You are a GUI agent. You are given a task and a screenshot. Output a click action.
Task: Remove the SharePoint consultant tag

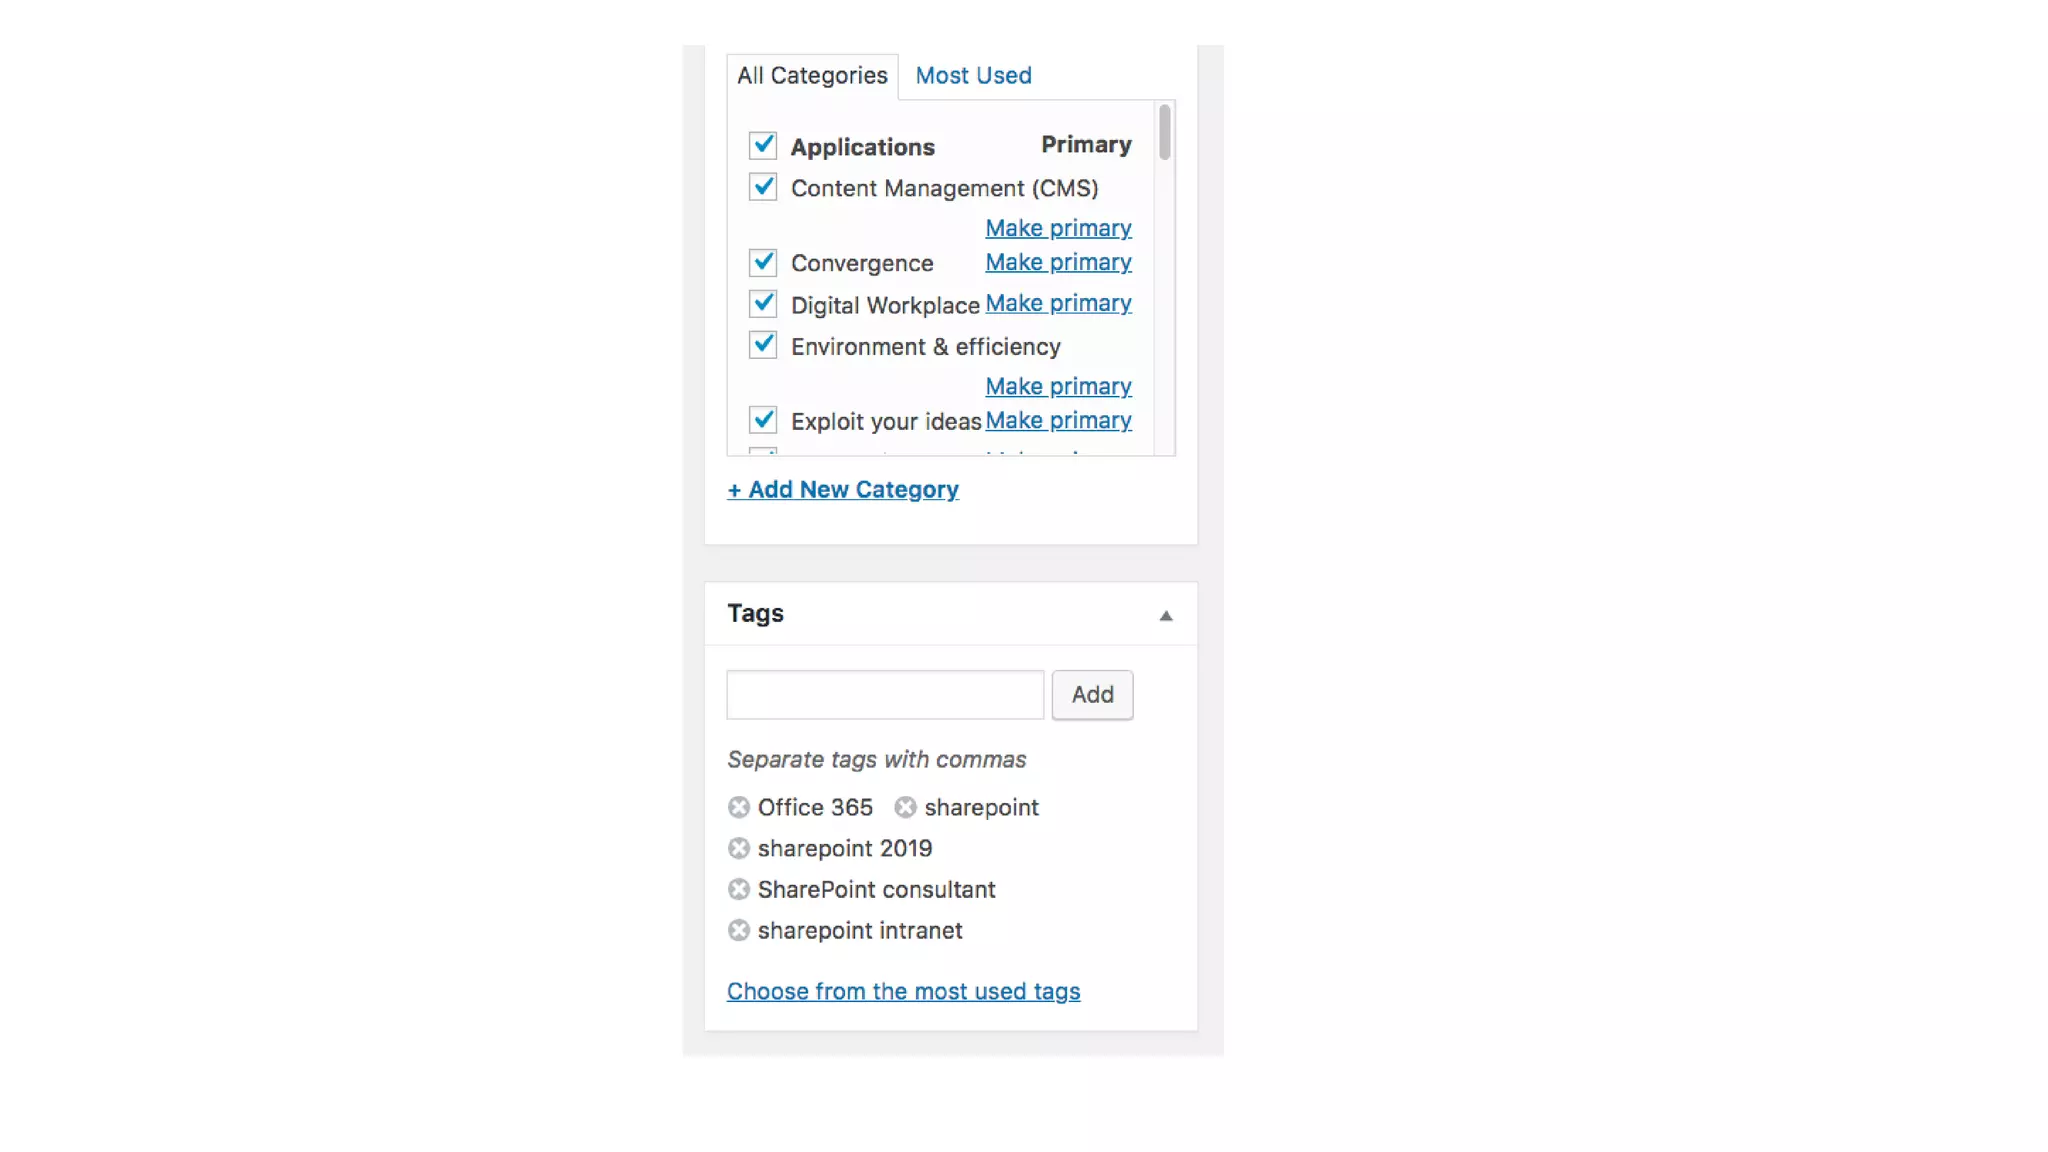tap(738, 889)
